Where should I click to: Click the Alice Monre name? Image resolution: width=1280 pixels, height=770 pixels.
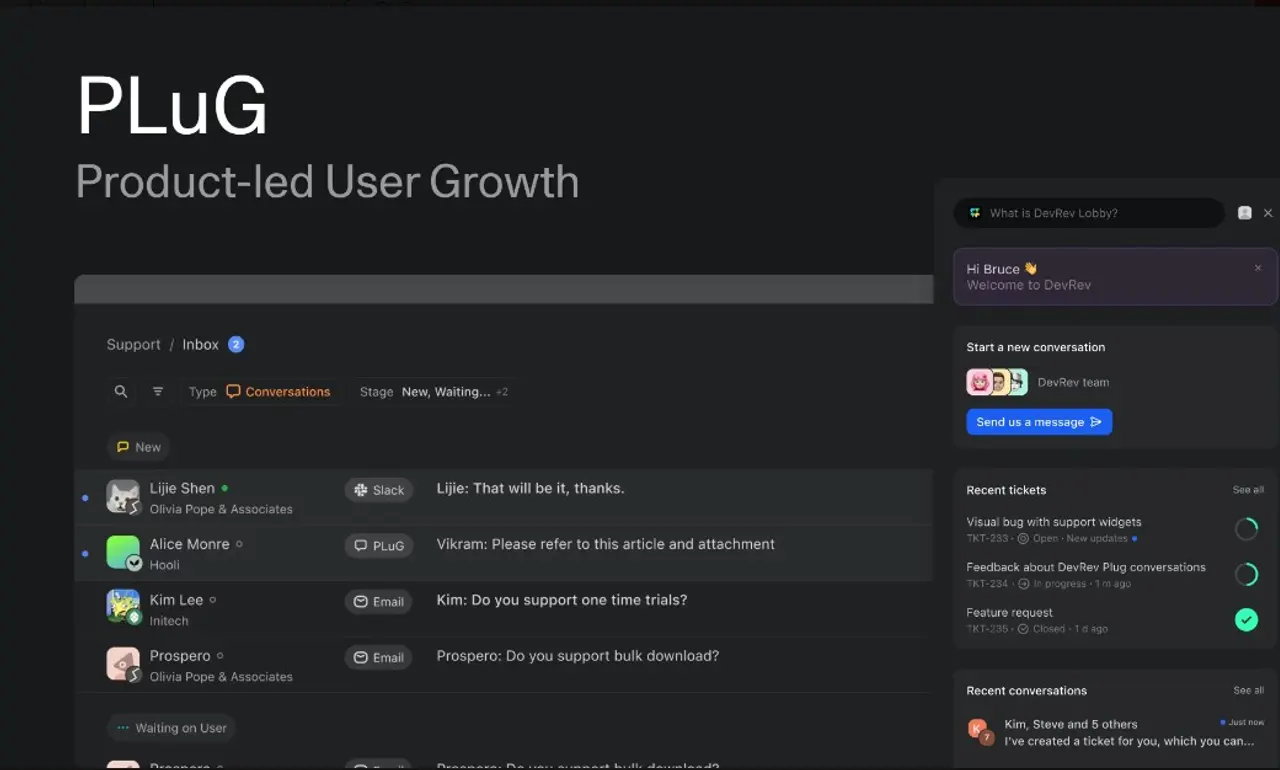click(x=189, y=544)
